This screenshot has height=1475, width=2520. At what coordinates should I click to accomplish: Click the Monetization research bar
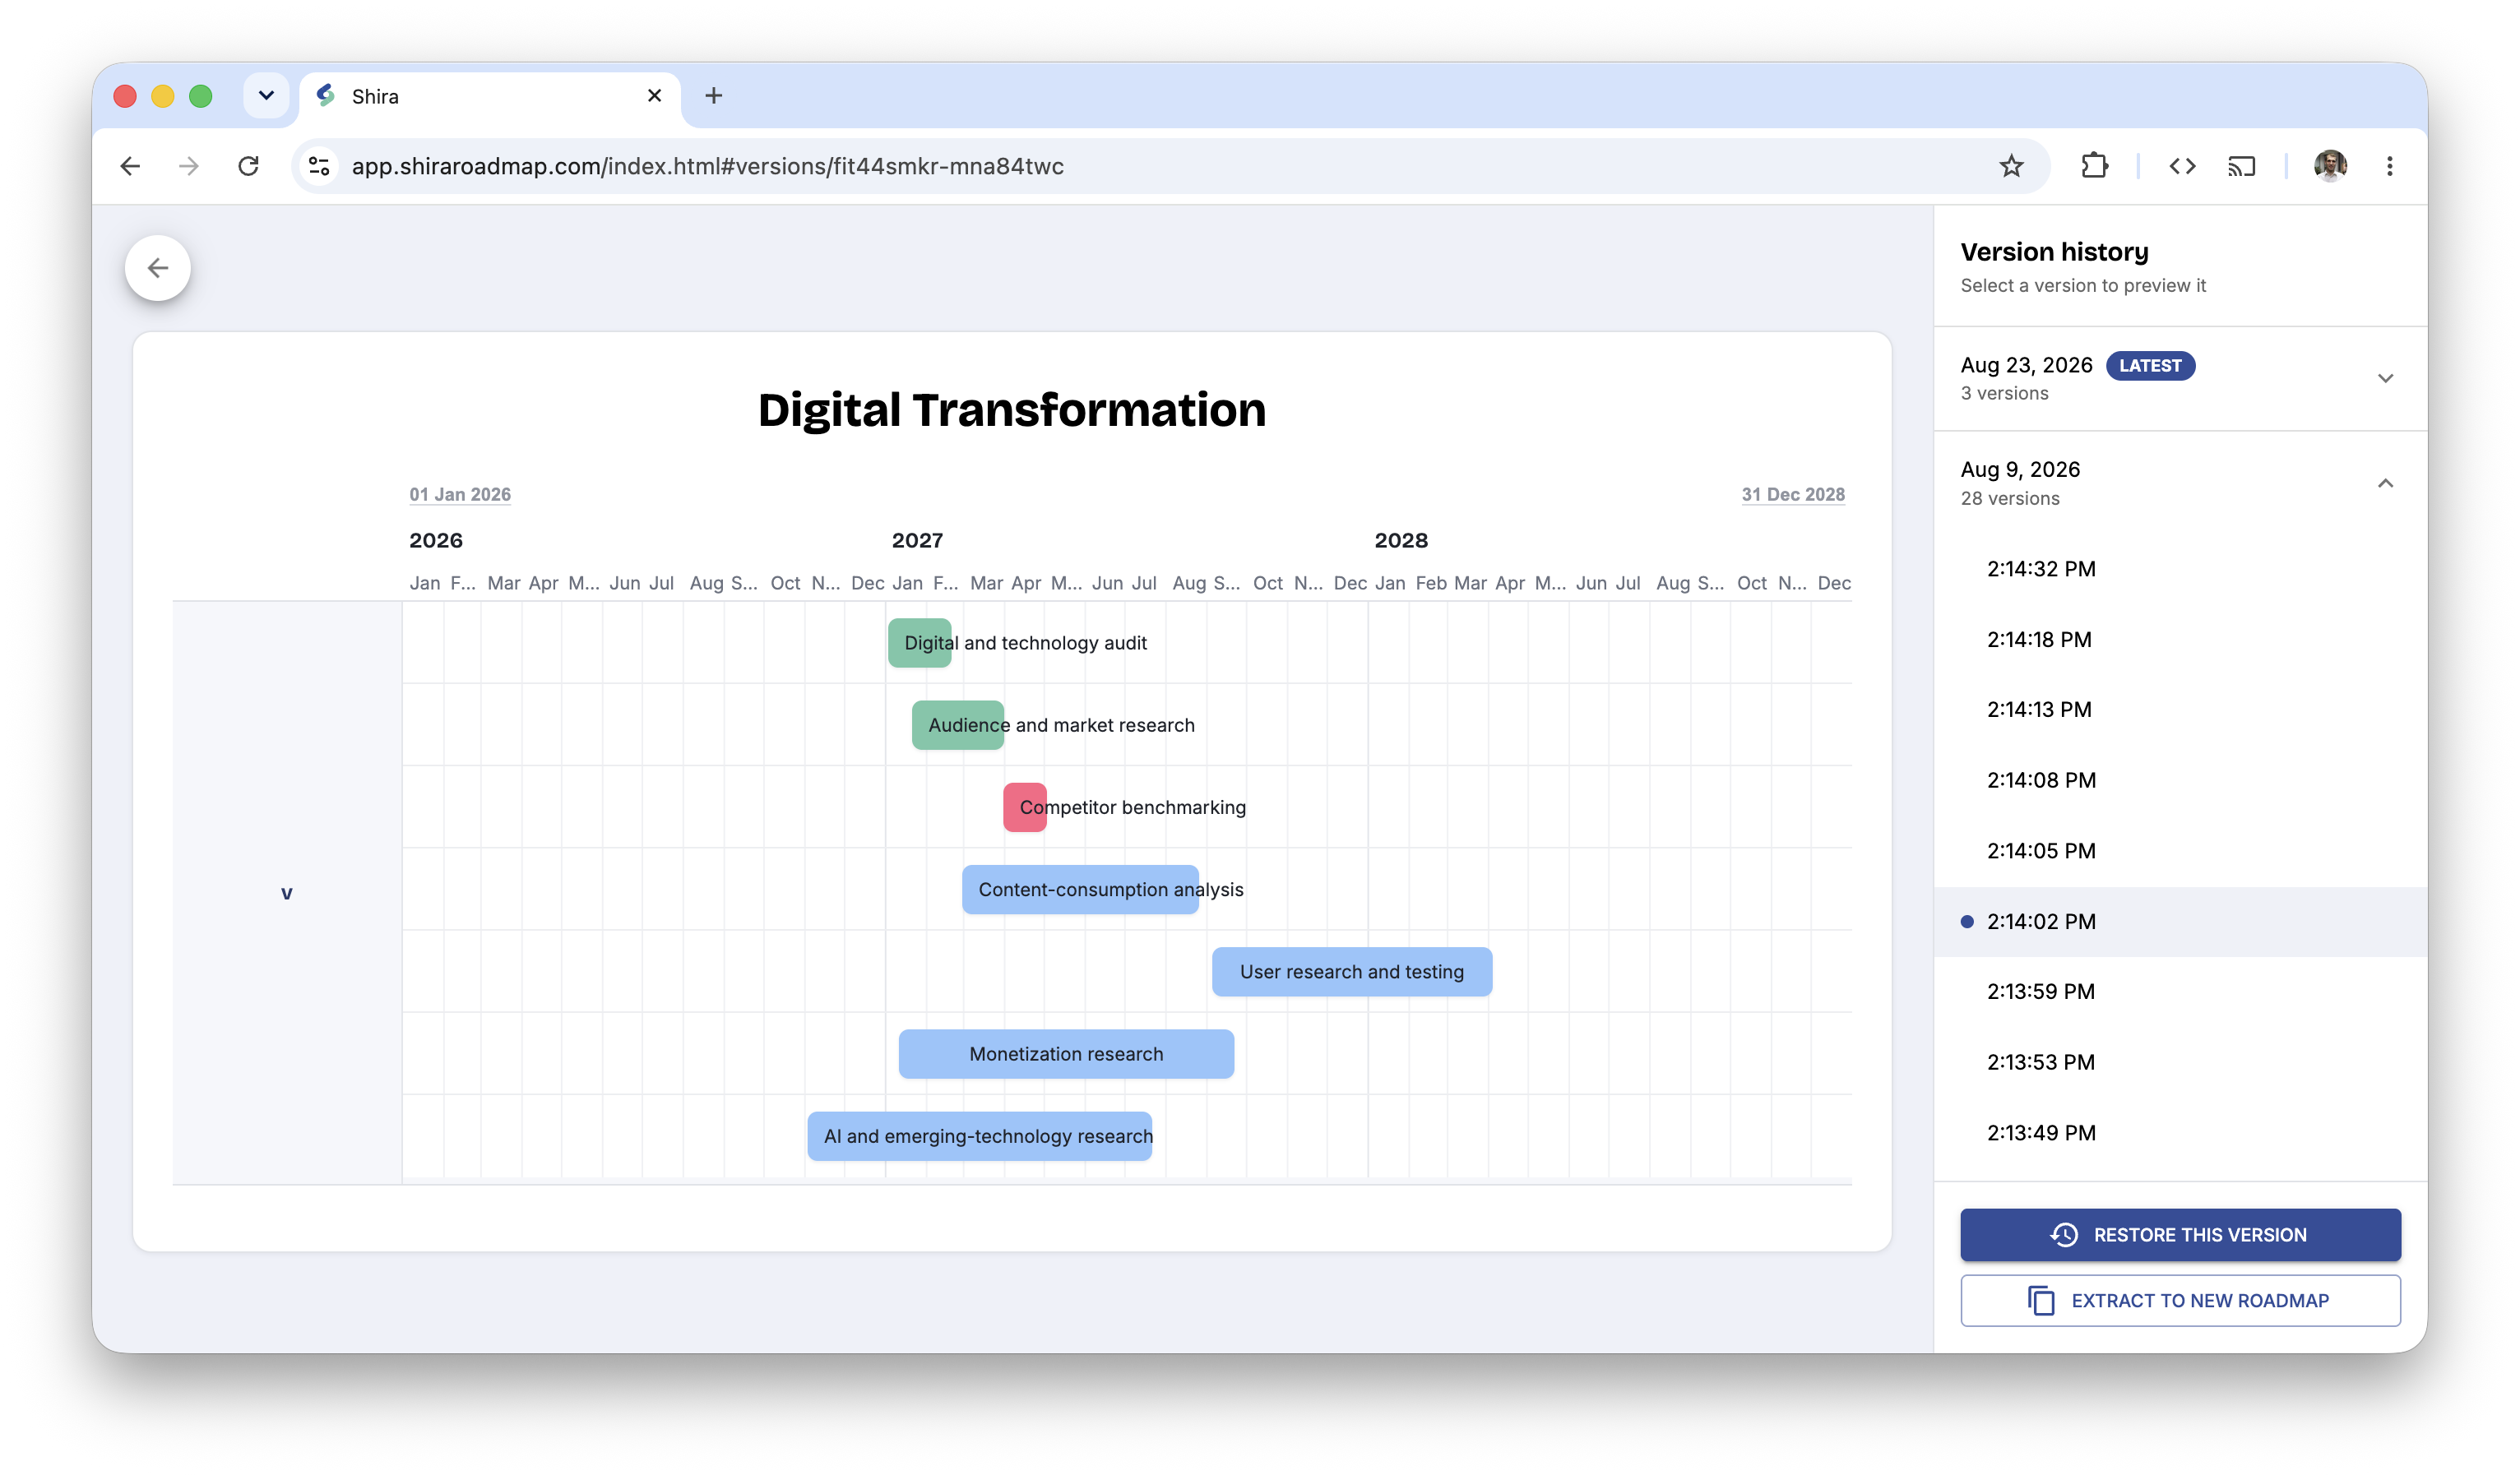(x=1066, y=1054)
